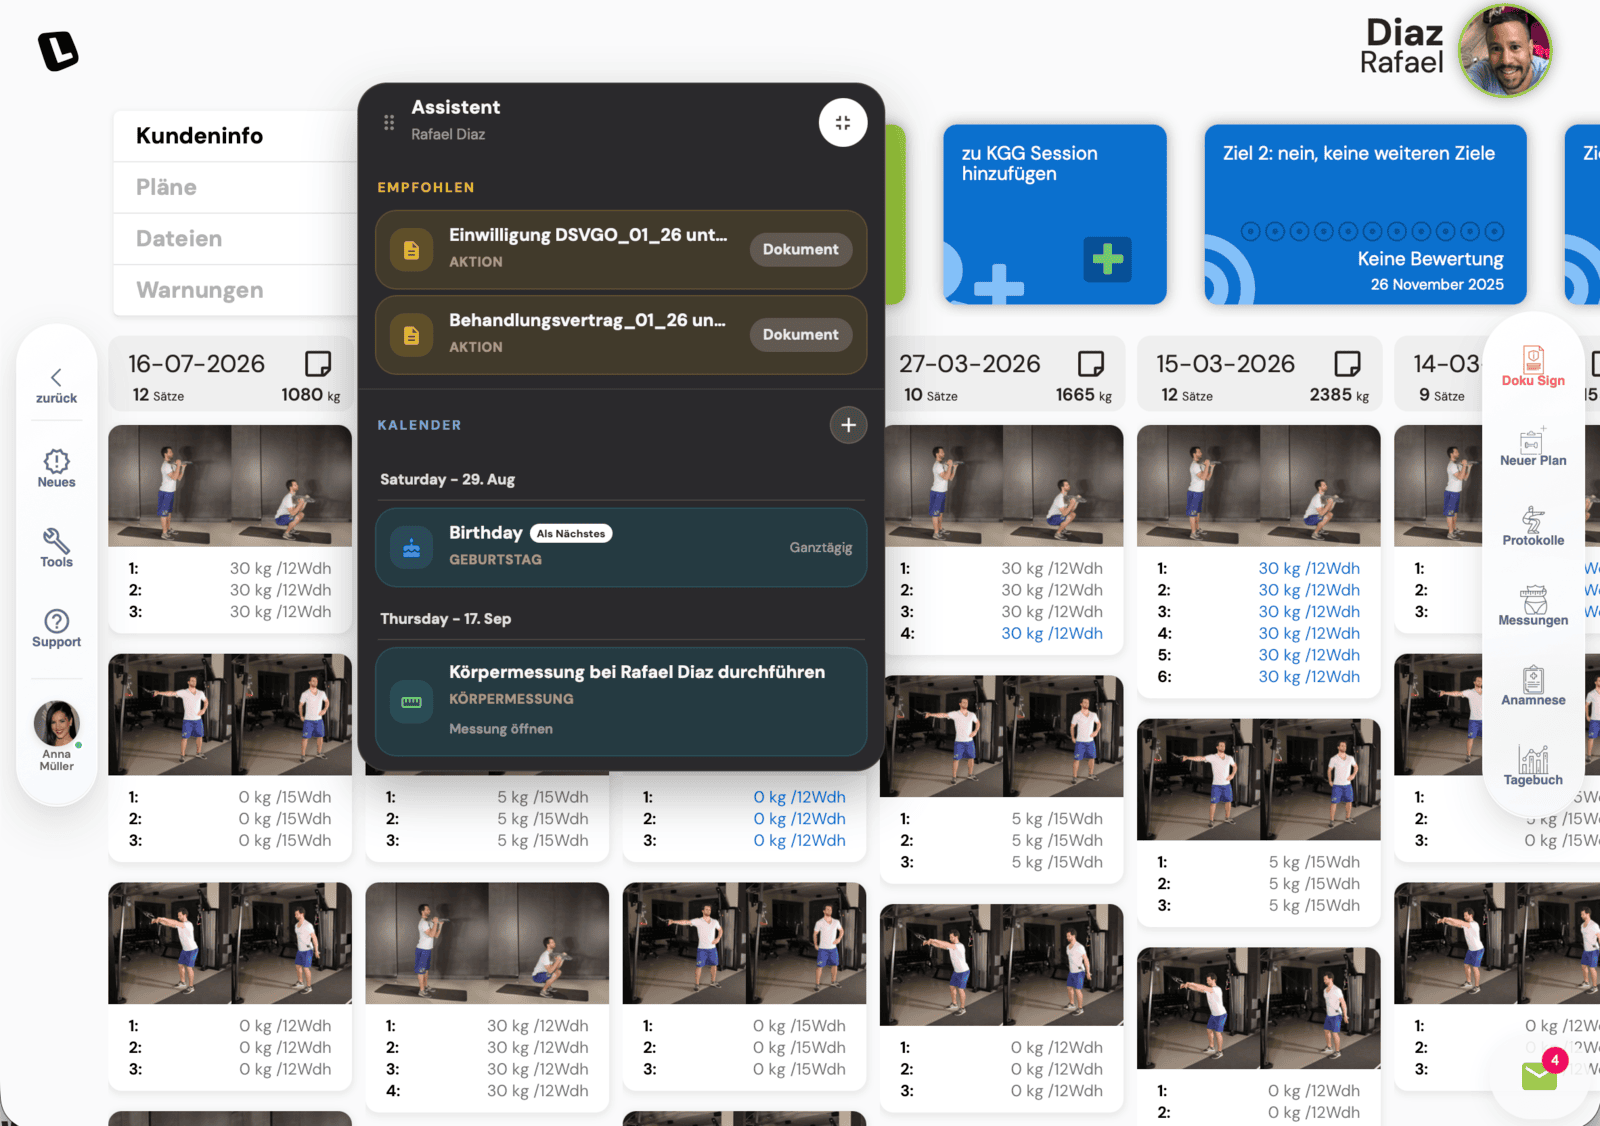
Task: Open the Doku Sign icon
Action: (1533, 366)
